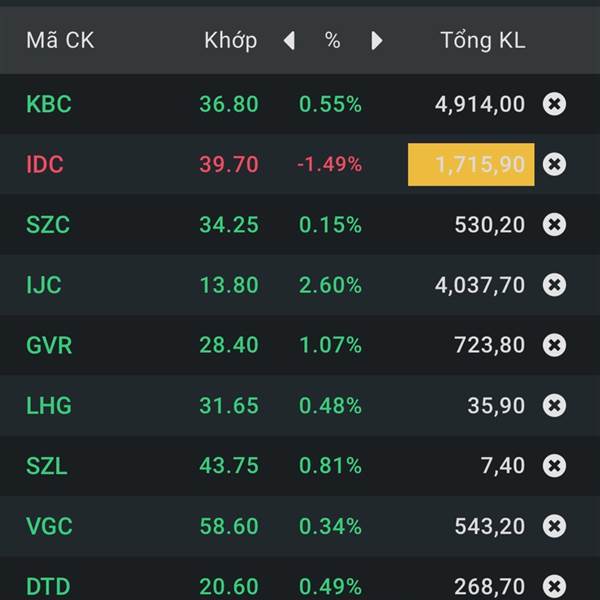Remove IDC row using X icon
The width and height of the screenshot is (600, 600).
tap(554, 164)
